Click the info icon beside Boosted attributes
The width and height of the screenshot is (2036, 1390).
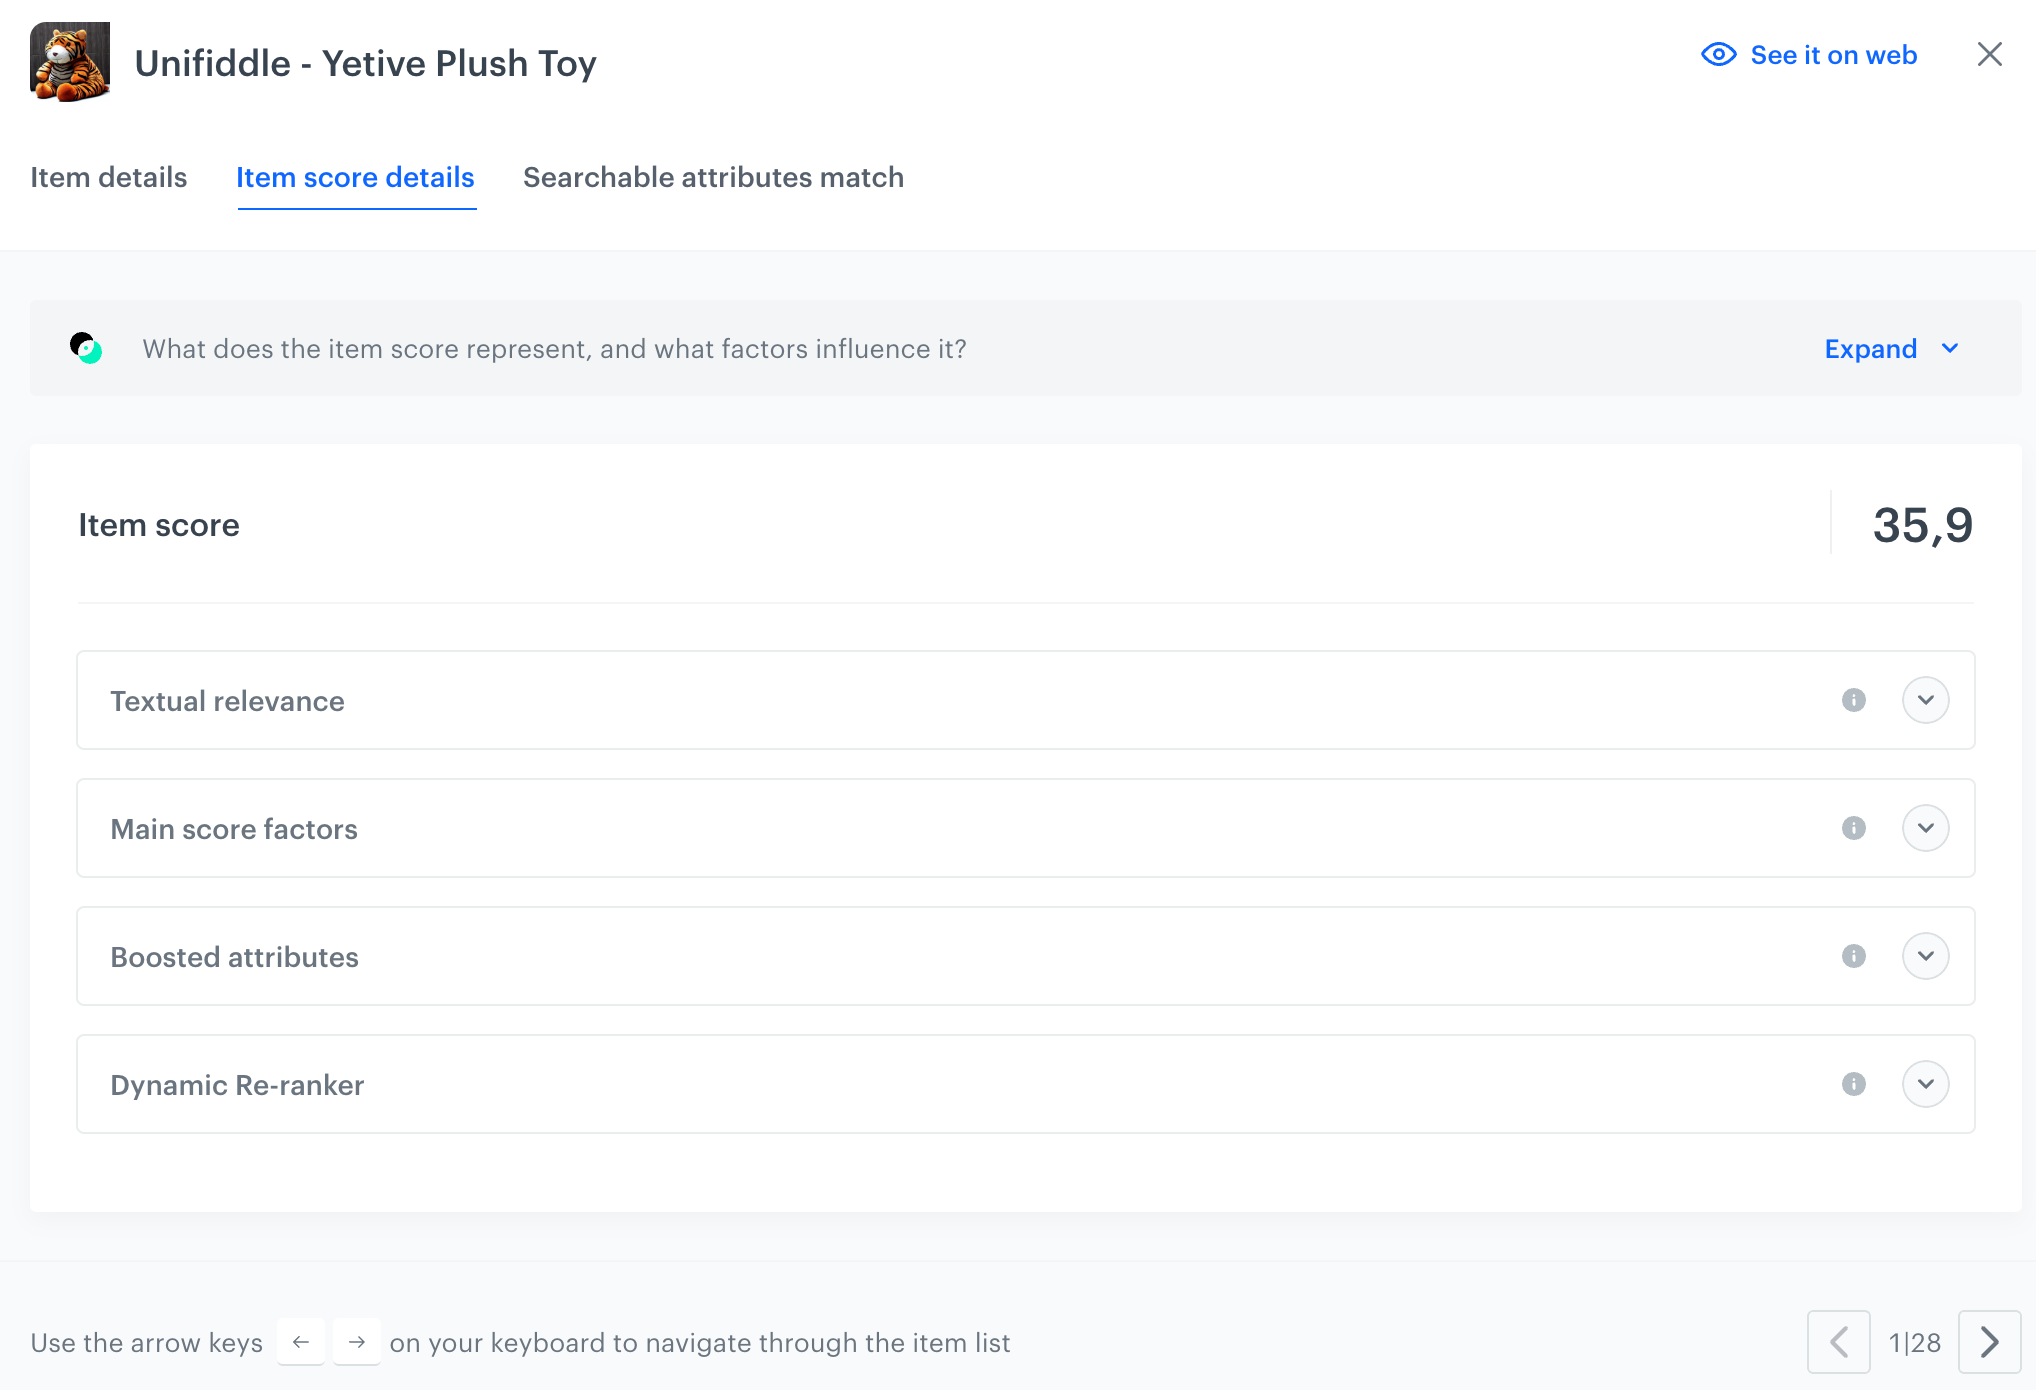pyautogui.click(x=1853, y=956)
